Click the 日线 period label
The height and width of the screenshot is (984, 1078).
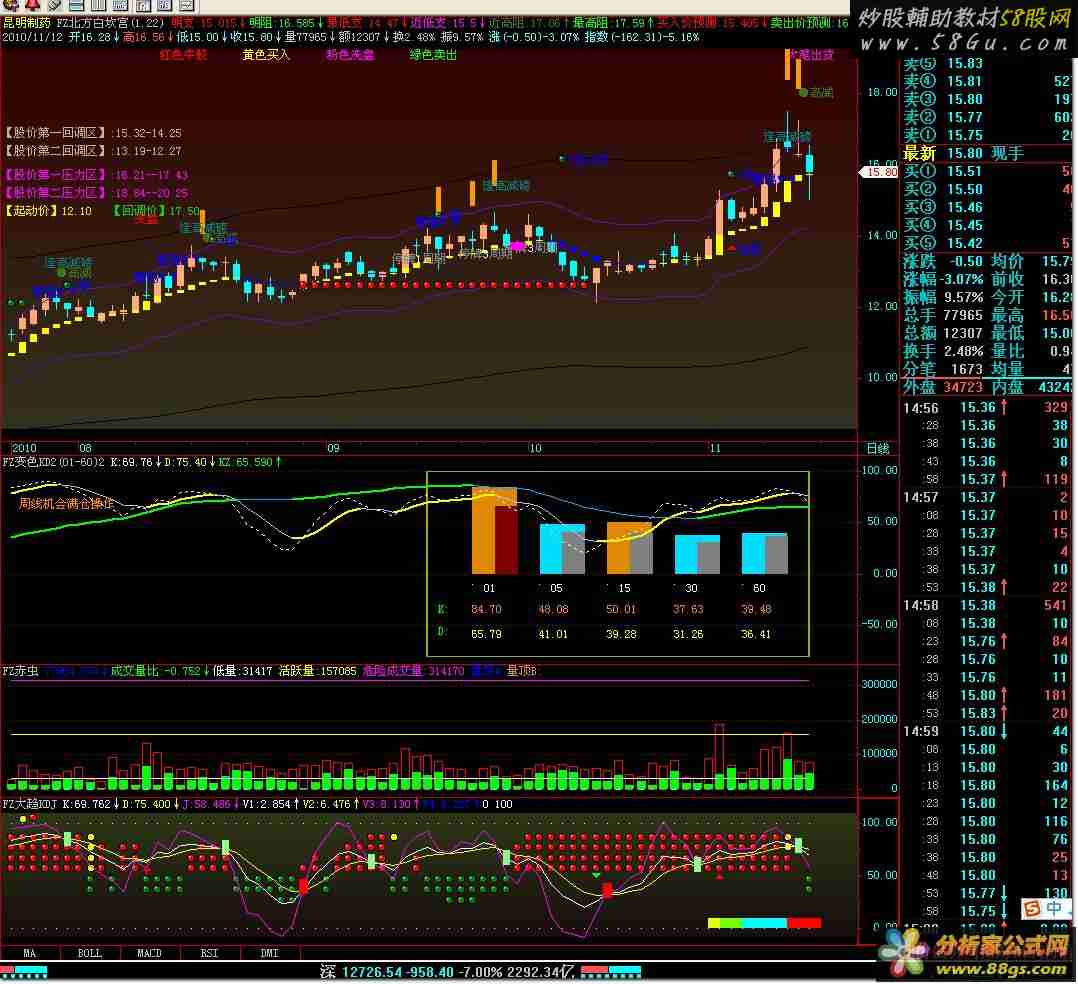pyautogui.click(x=878, y=448)
